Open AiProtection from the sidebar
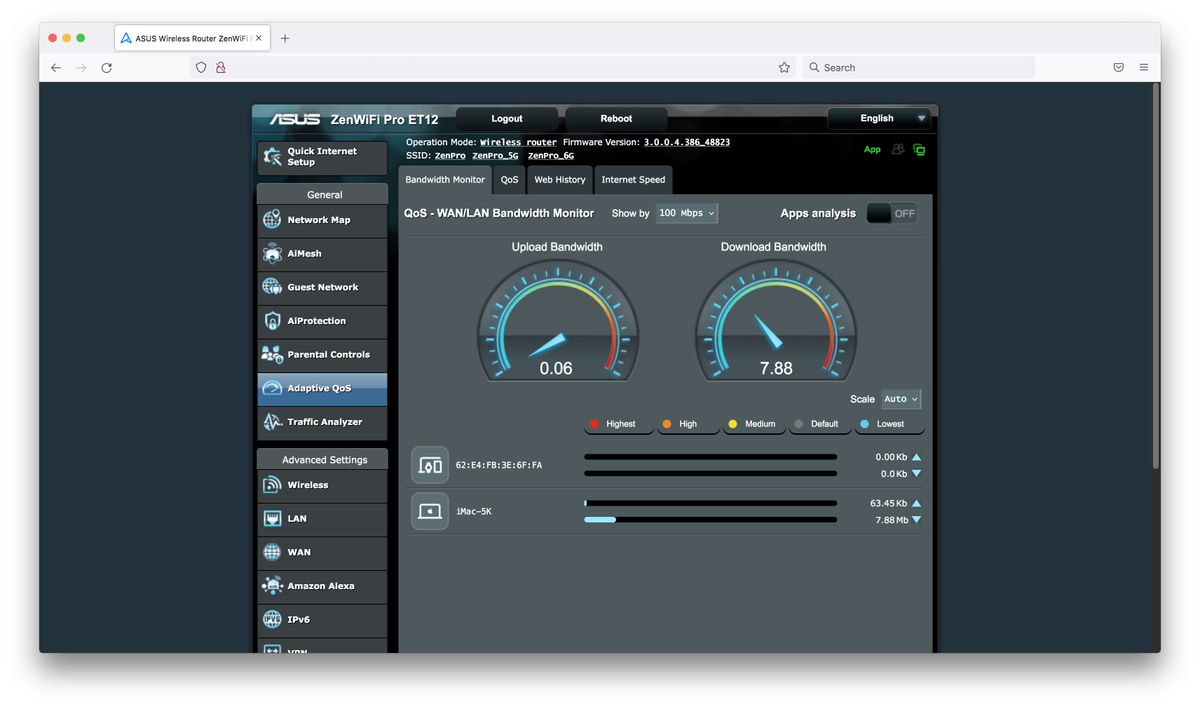1200x709 pixels. click(x=321, y=321)
